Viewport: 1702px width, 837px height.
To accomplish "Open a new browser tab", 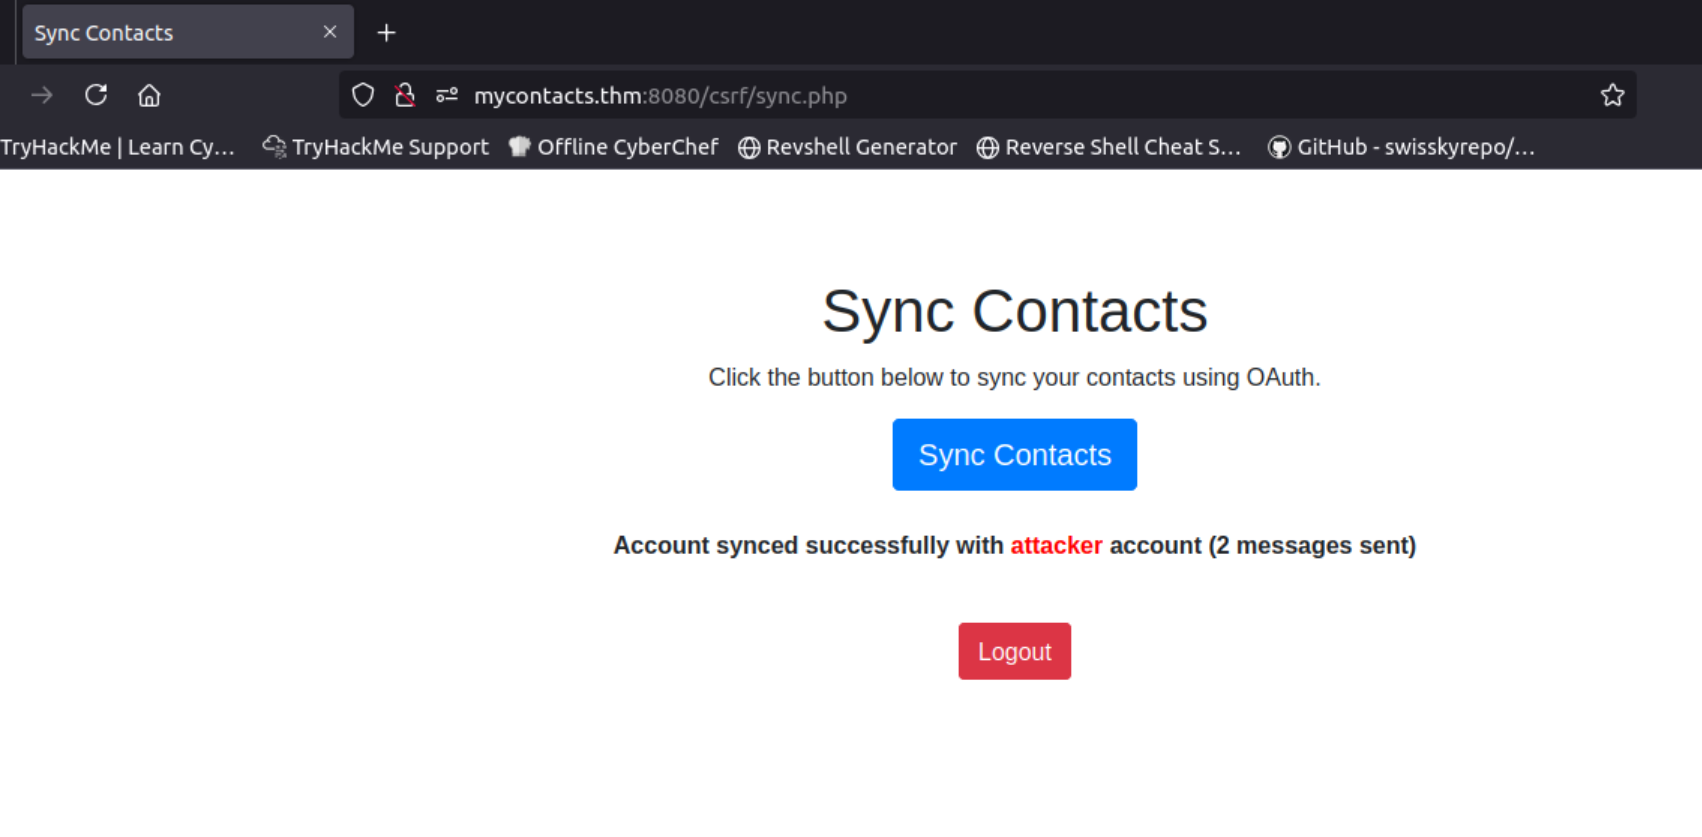I will tap(386, 33).
